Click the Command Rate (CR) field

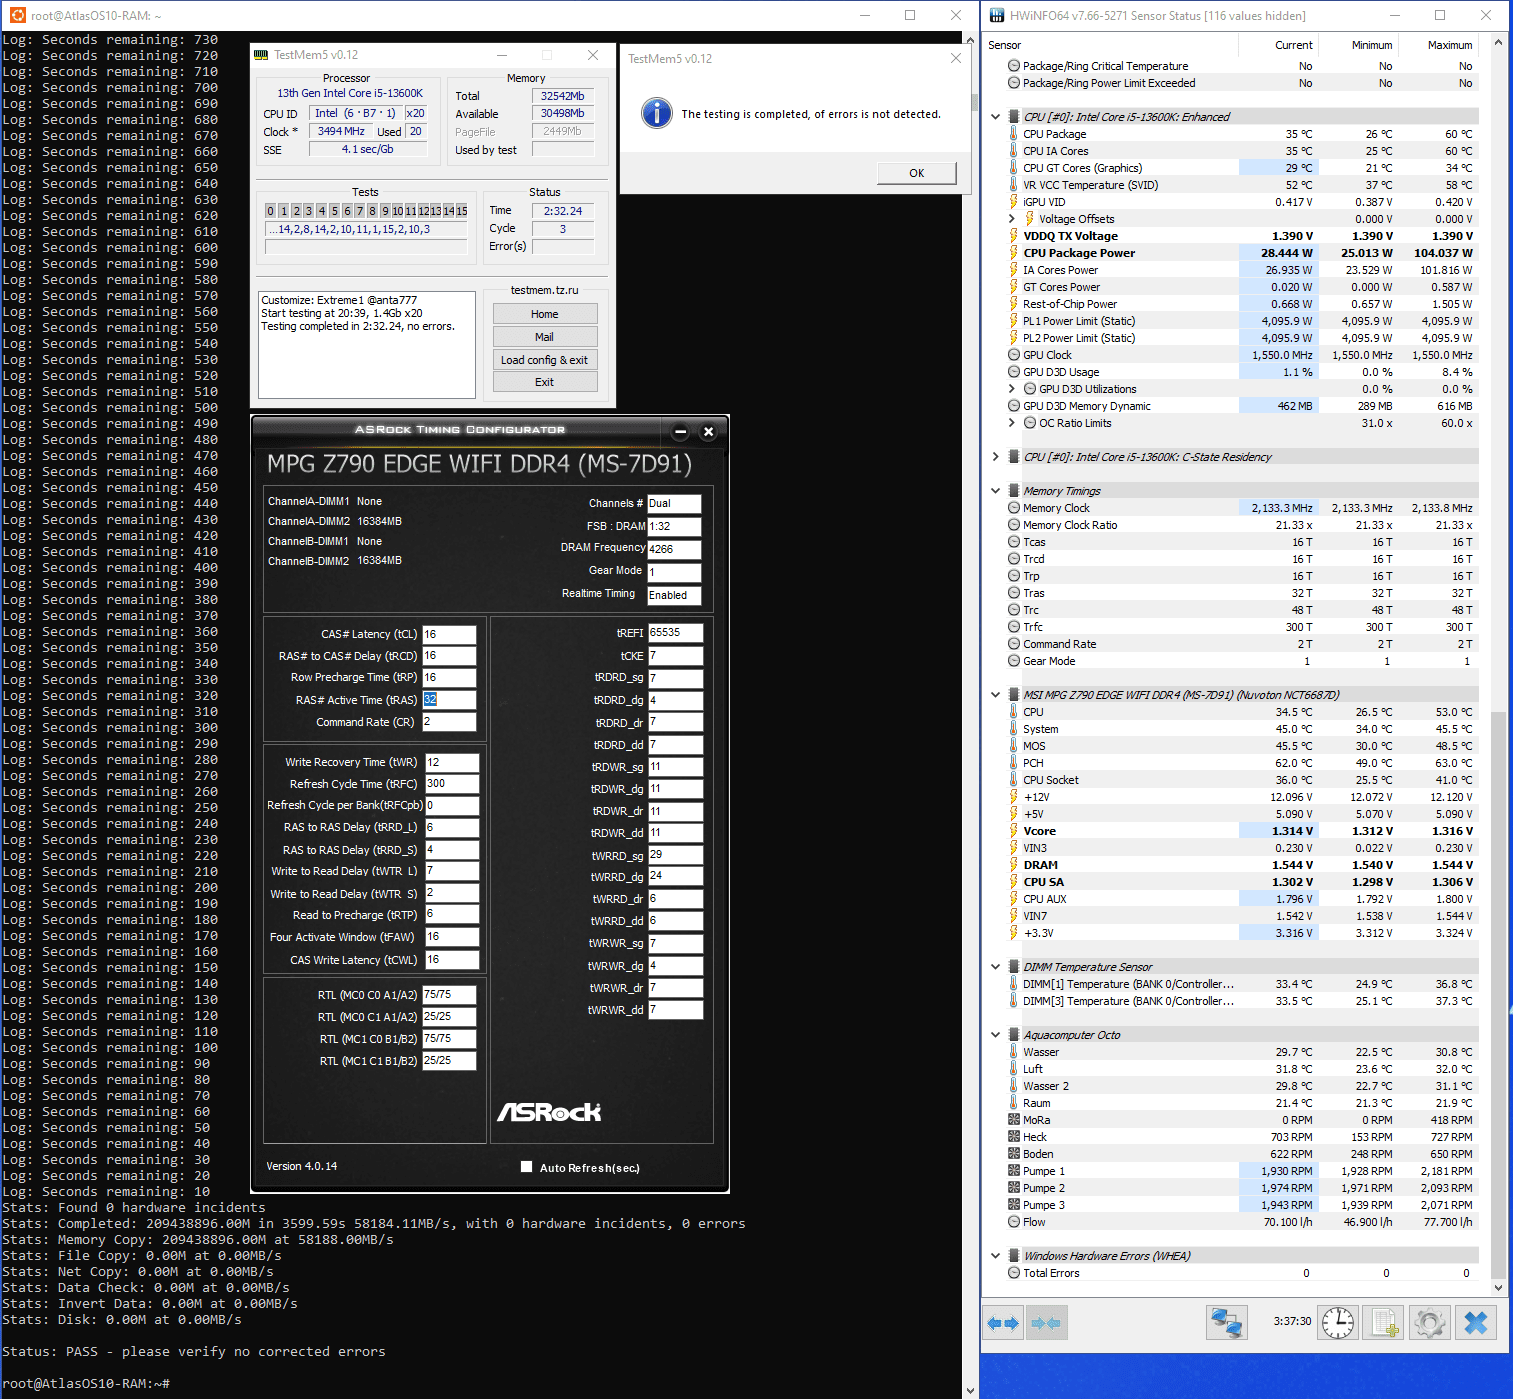pyautogui.click(x=449, y=722)
